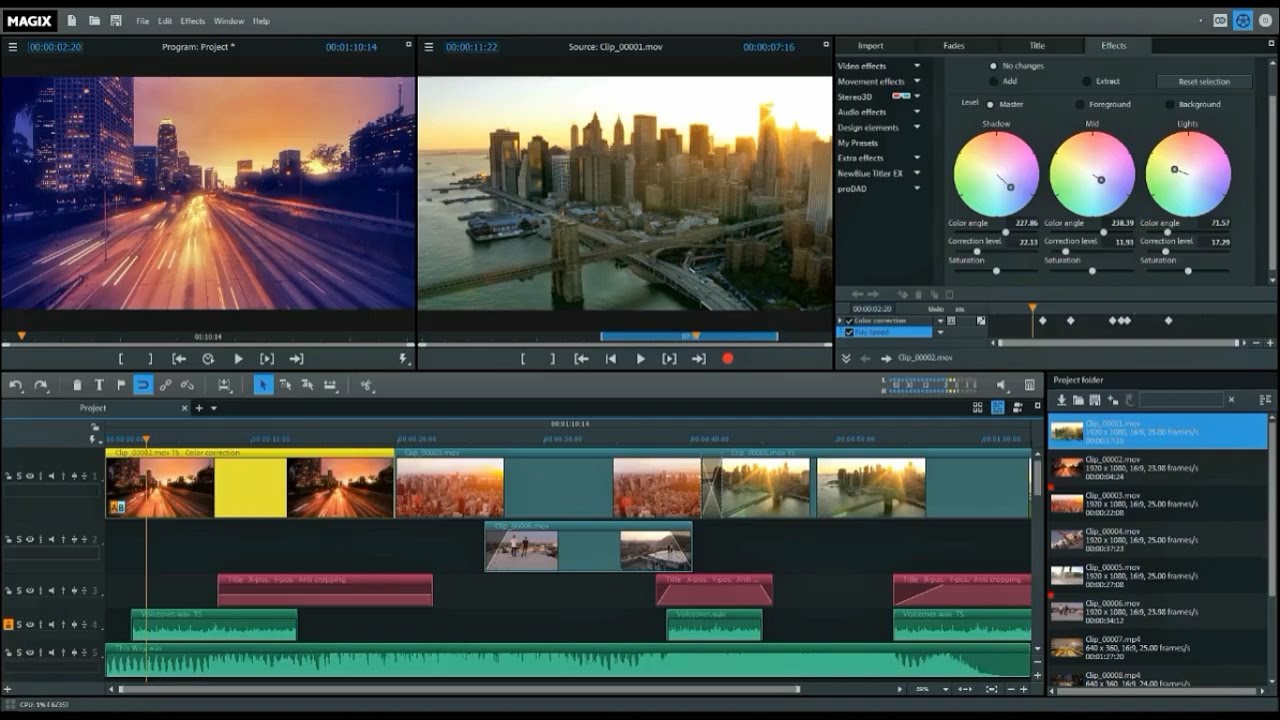Viewport: 1280px width, 720px height.
Task: Toggle the Color correction keyframe checkbox
Action: tap(849, 321)
